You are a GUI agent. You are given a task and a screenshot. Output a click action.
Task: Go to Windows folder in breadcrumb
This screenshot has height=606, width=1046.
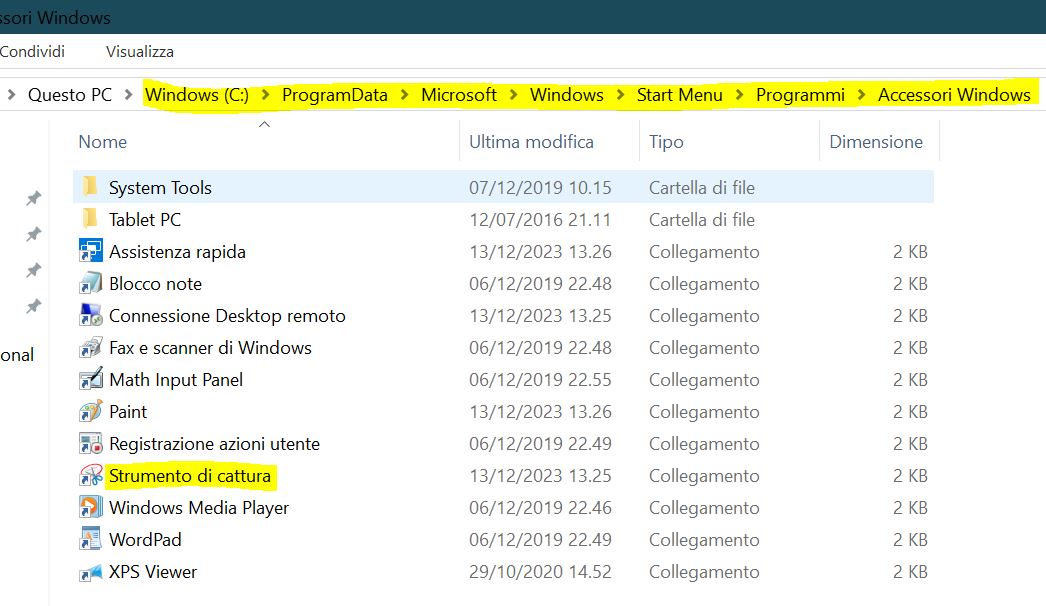[566, 95]
